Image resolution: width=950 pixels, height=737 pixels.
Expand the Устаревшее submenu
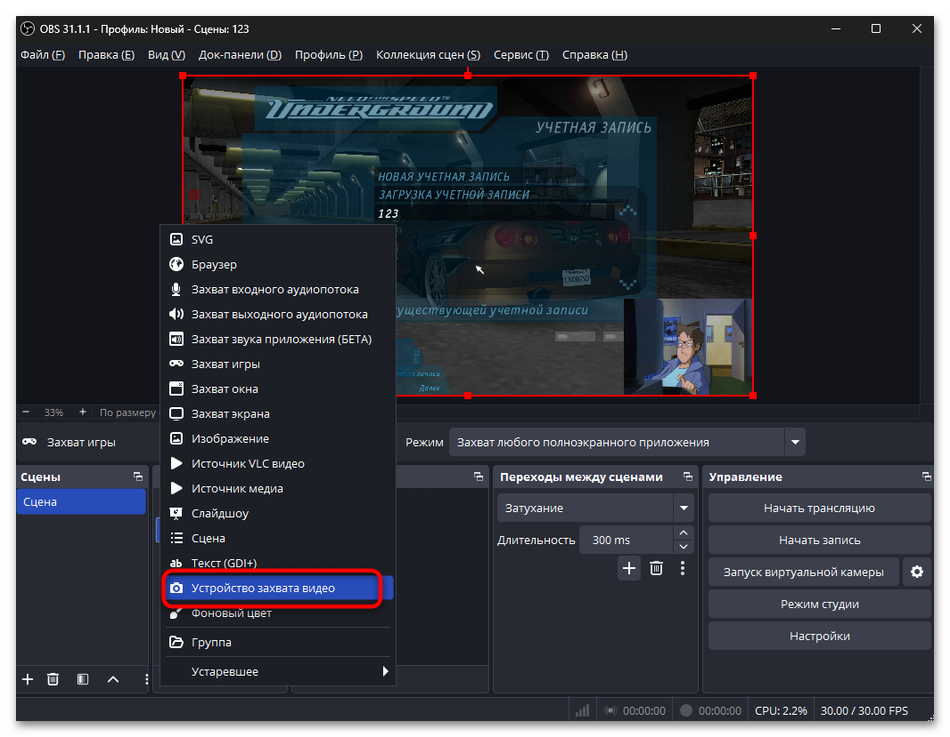click(279, 671)
